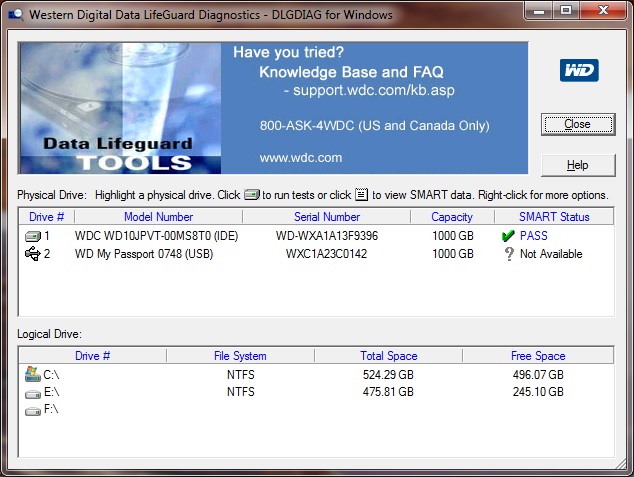
Task: Minimize the DLGDIAG window
Action: coord(539,11)
